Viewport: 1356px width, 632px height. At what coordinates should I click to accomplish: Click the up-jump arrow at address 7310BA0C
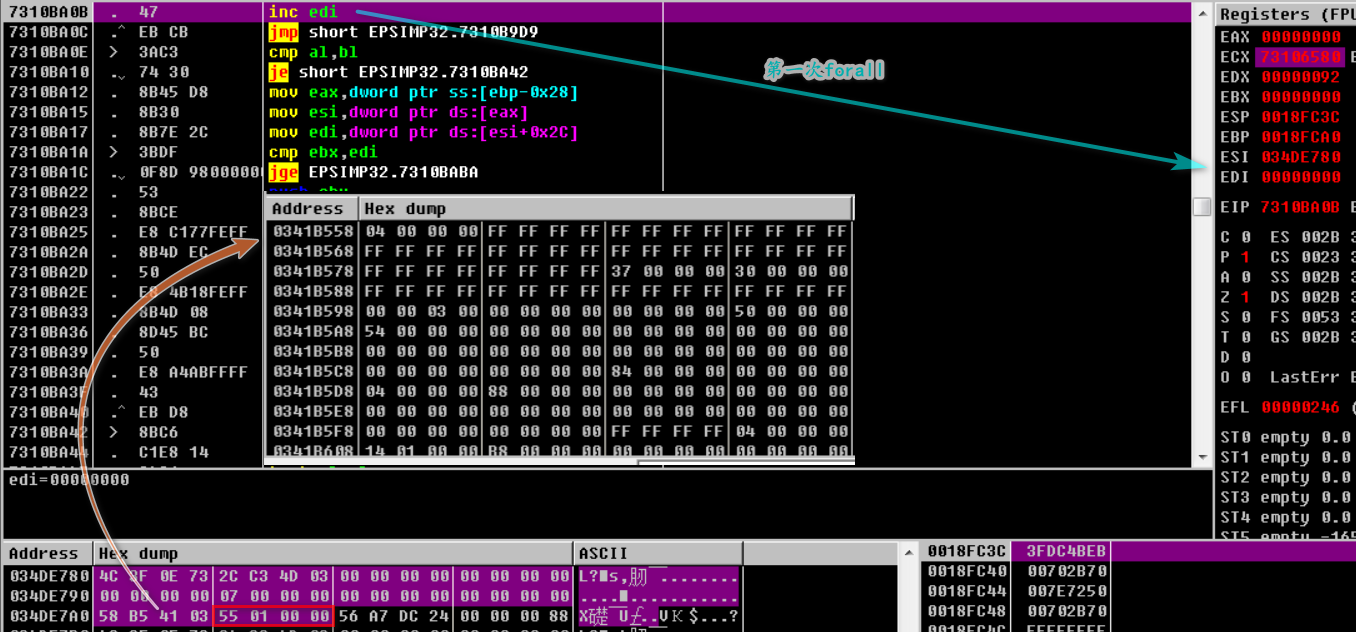coord(120,32)
